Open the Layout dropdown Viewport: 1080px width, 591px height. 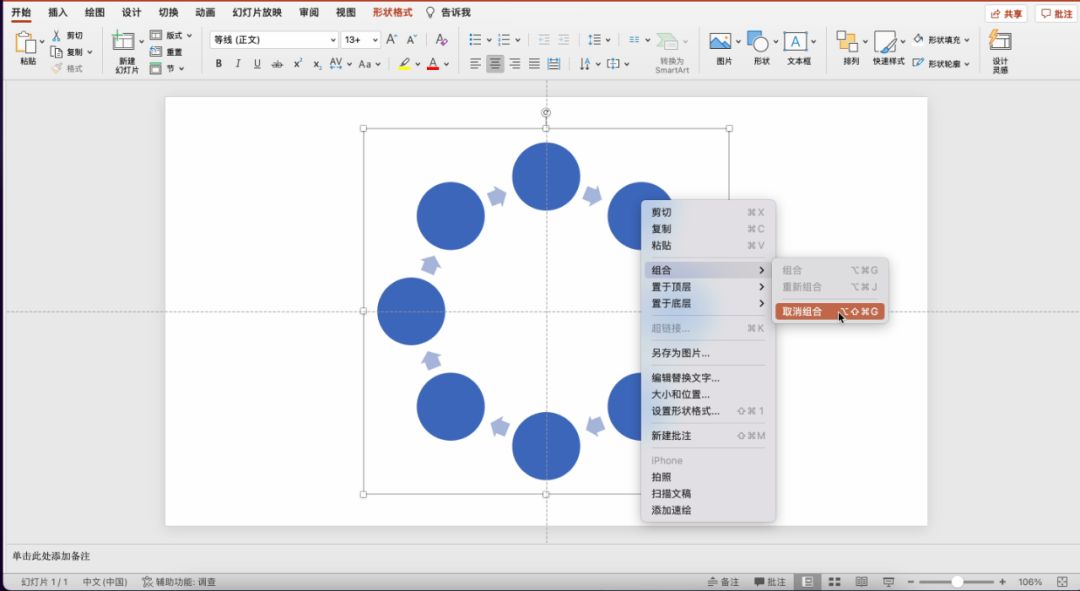coord(171,35)
